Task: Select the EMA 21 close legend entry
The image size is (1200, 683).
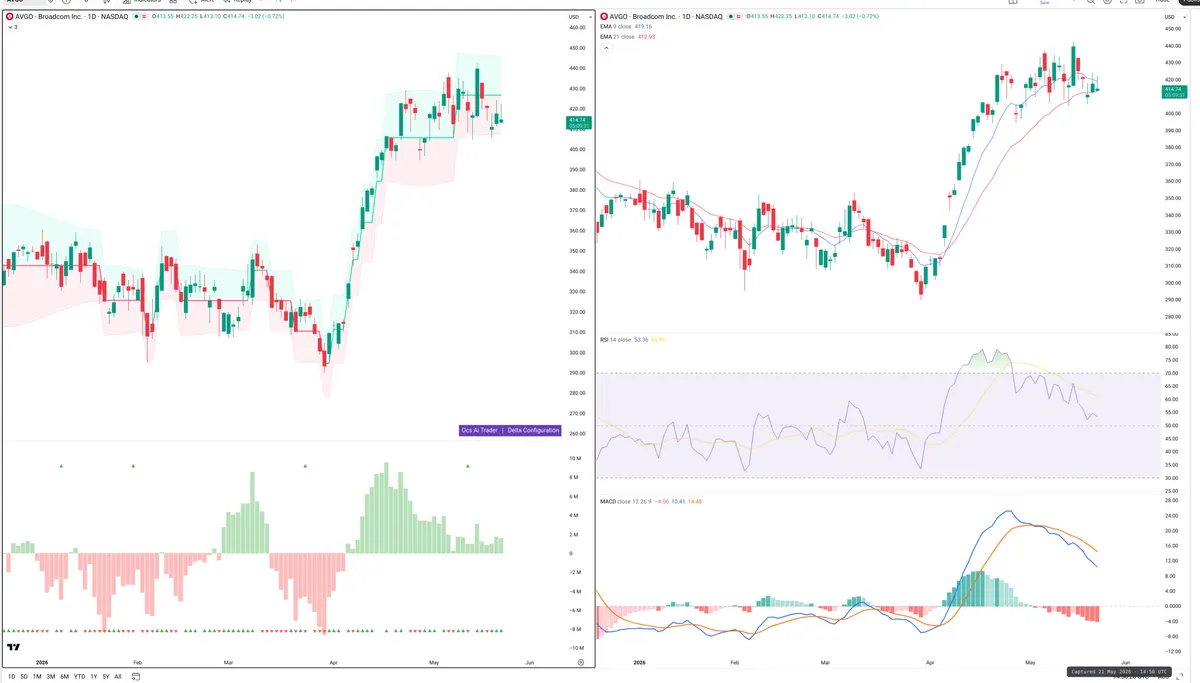Action: [615, 36]
